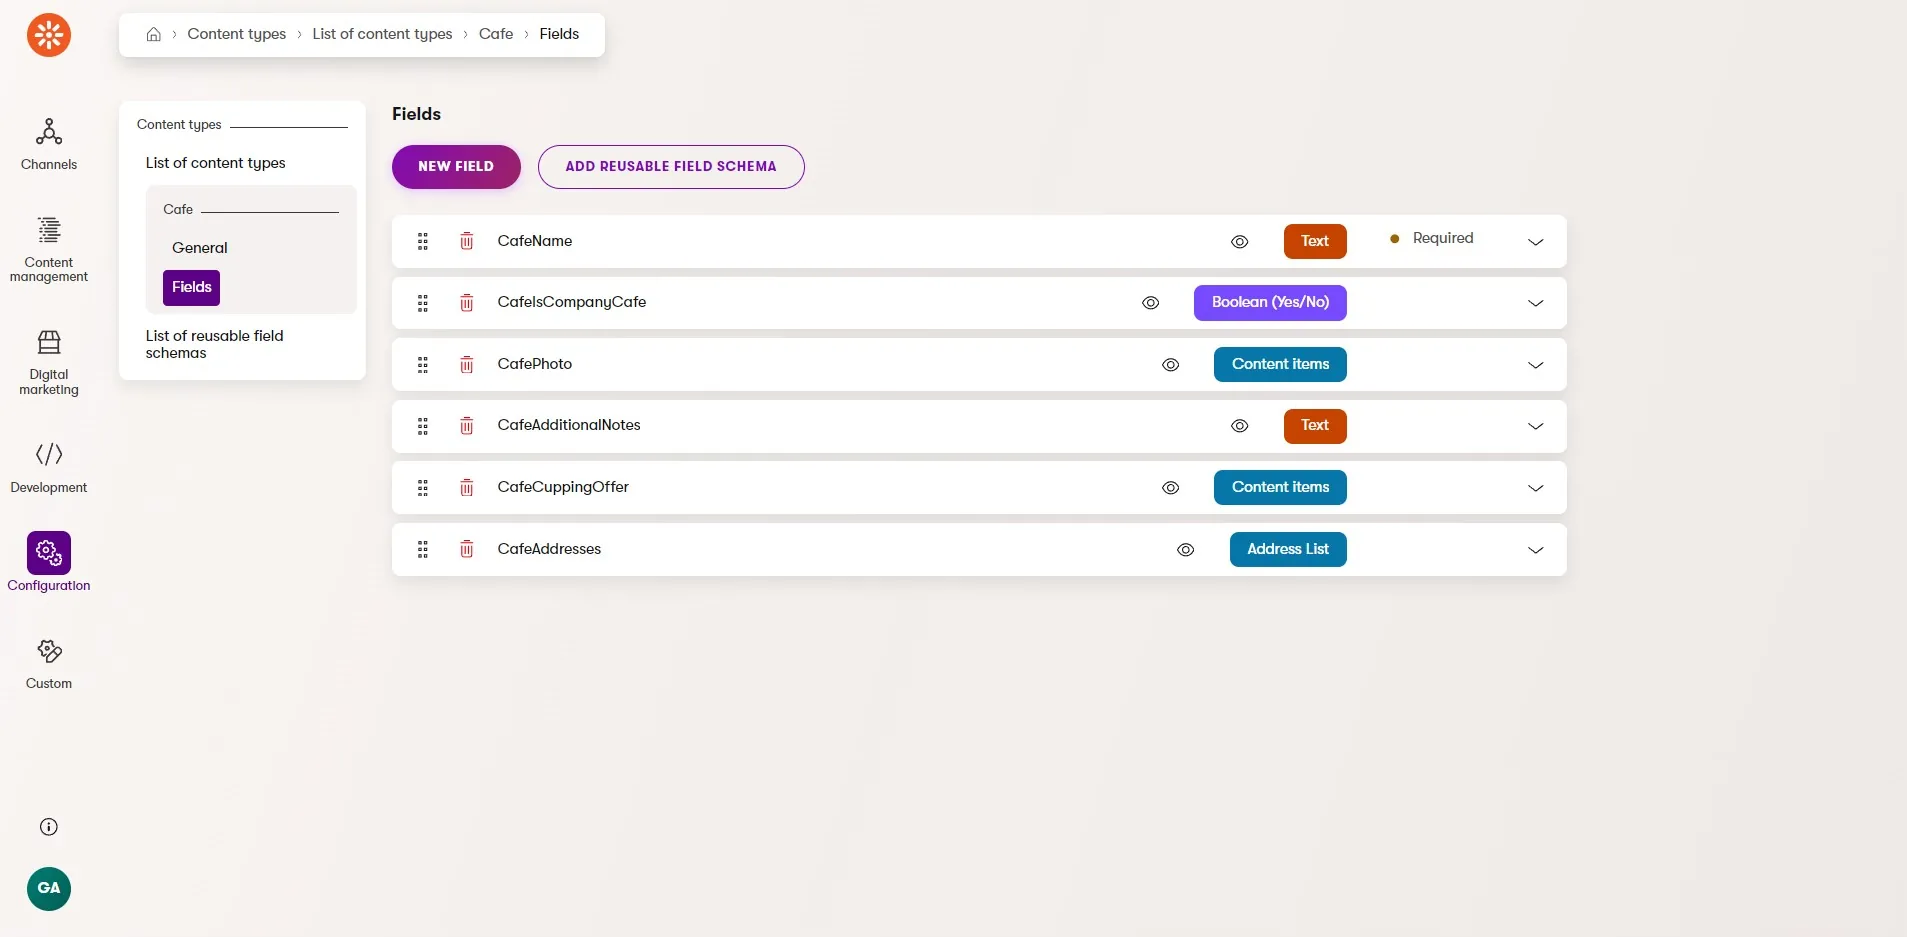This screenshot has width=1907, height=937.
Task: Delete the CafeAdditionalNotes field
Action: click(466, 426)
